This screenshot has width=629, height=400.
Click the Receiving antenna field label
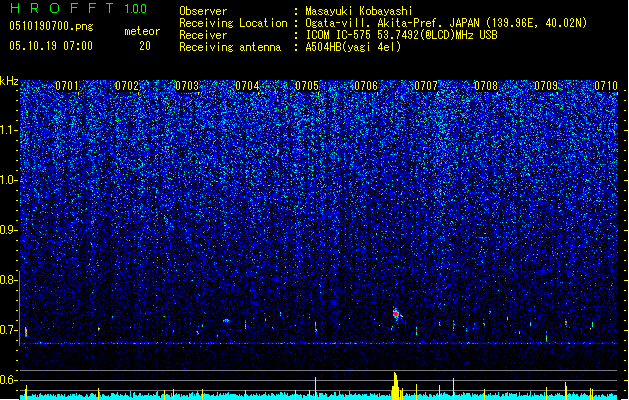tap(230, 47)
